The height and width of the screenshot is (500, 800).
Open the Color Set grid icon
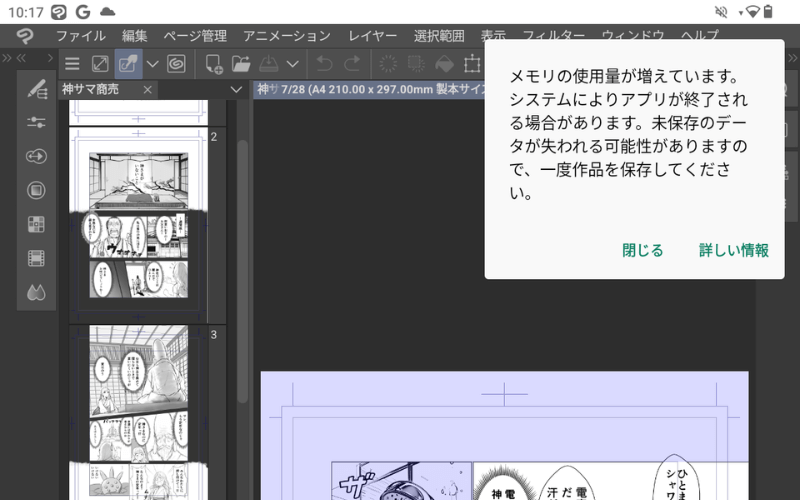pos(36,224)
